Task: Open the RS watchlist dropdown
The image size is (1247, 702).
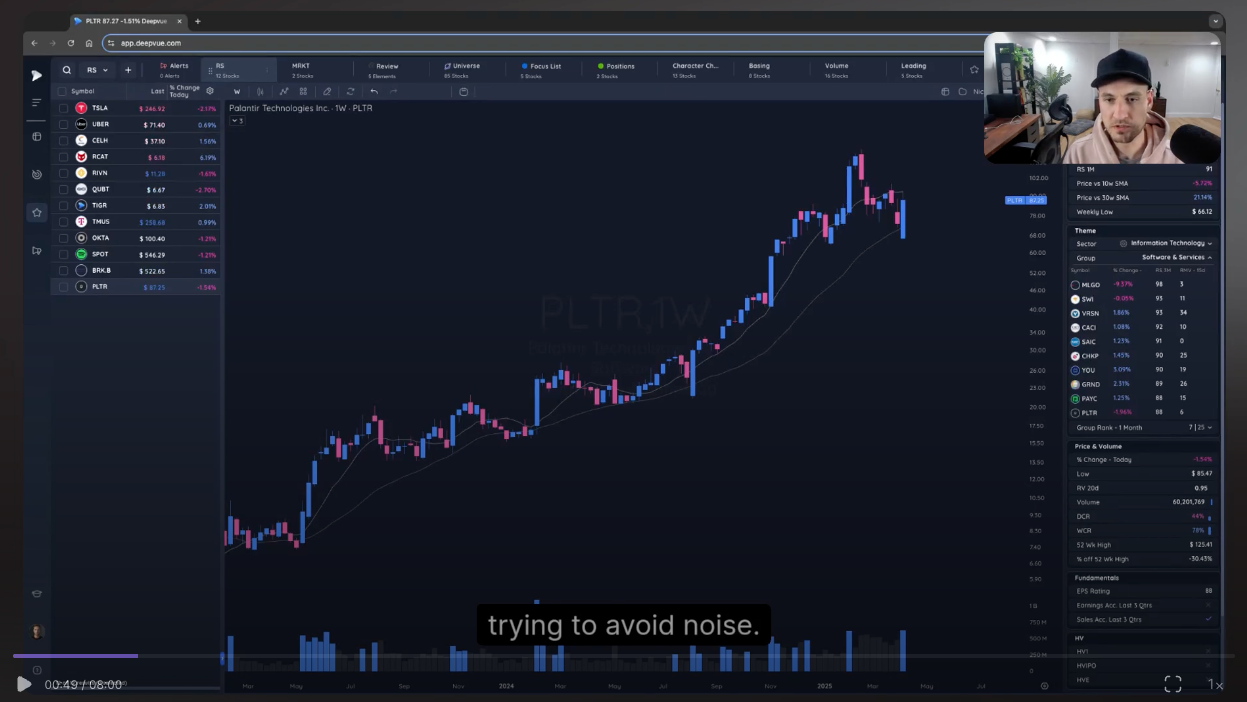Action: (94, 69)
